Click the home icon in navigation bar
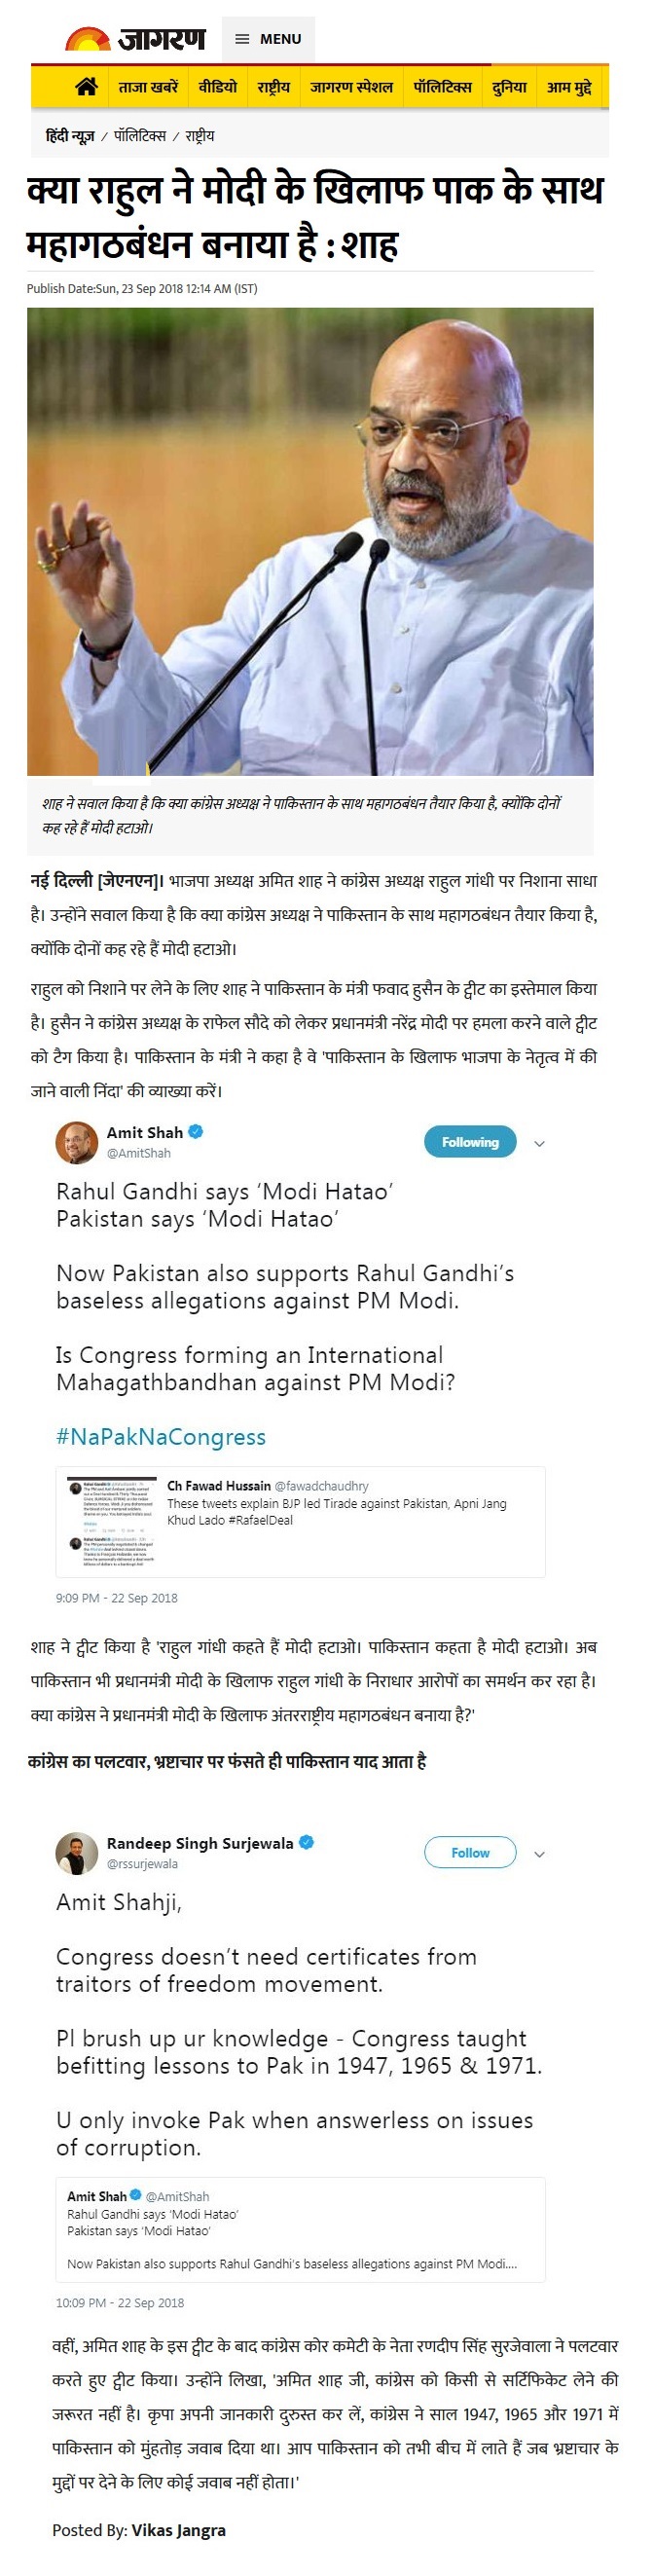 point(87,87)
